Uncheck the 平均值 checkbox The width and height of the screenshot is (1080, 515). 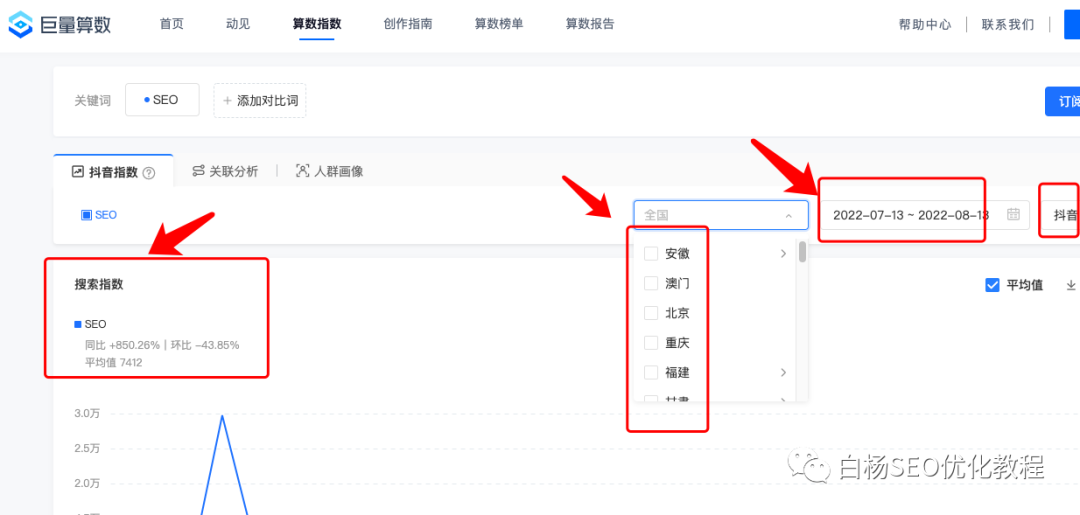(992, 285)
